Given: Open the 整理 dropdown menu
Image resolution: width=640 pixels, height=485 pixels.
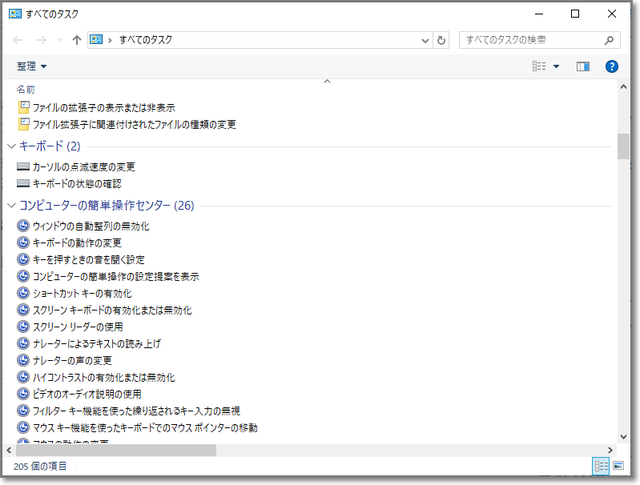Looking at the screenshot, I should [x=32, y=66].
